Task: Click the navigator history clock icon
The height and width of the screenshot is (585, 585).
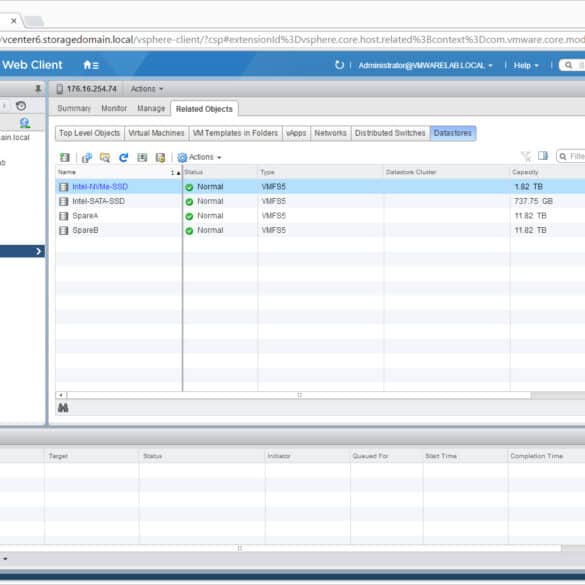Action: tap(21, 106)
